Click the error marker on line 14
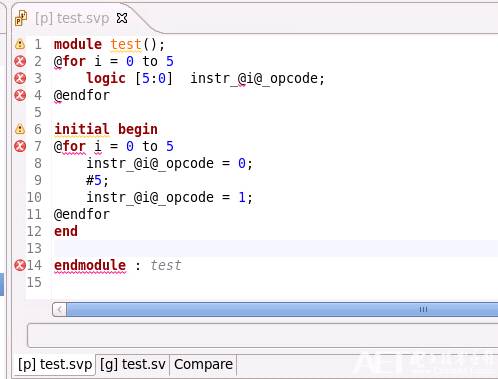Image resolution: width=498 pixels, height=379 pixels. [x=20, y=265]
